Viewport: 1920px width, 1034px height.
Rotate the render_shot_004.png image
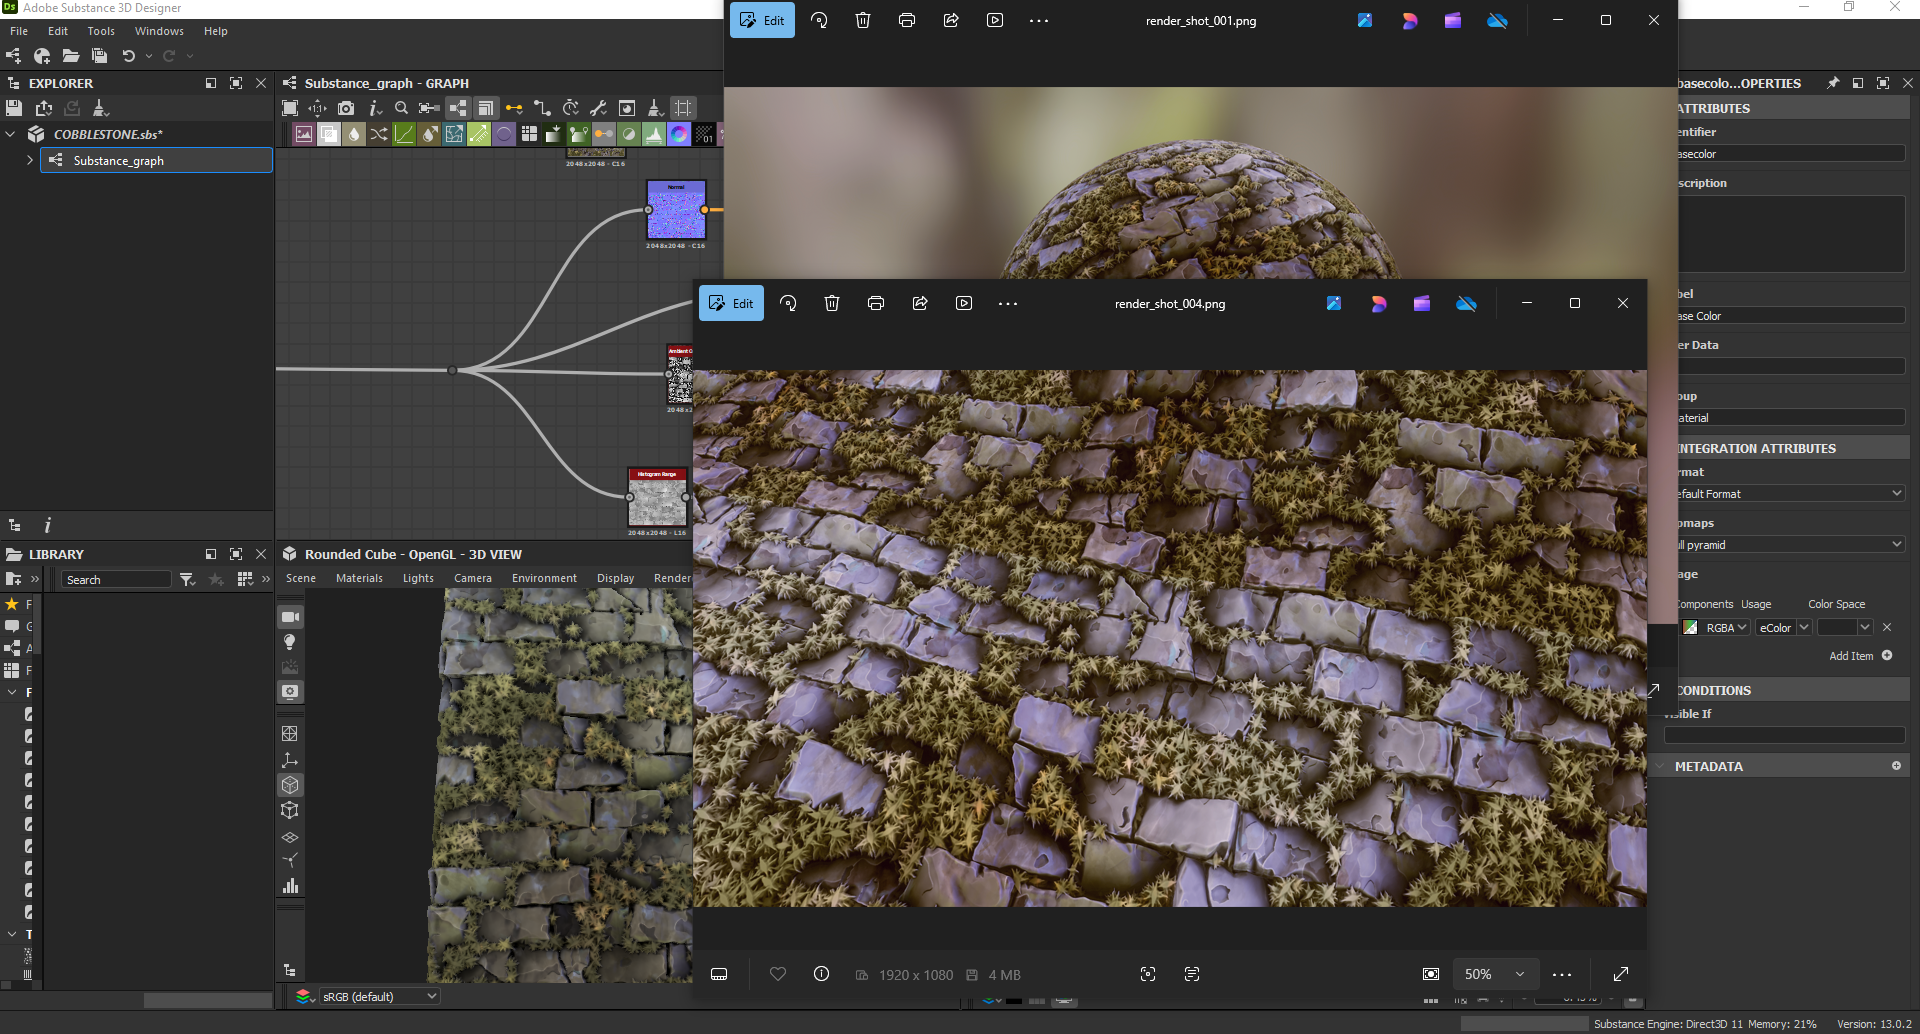pyautogui.click(x=788, y=303)
